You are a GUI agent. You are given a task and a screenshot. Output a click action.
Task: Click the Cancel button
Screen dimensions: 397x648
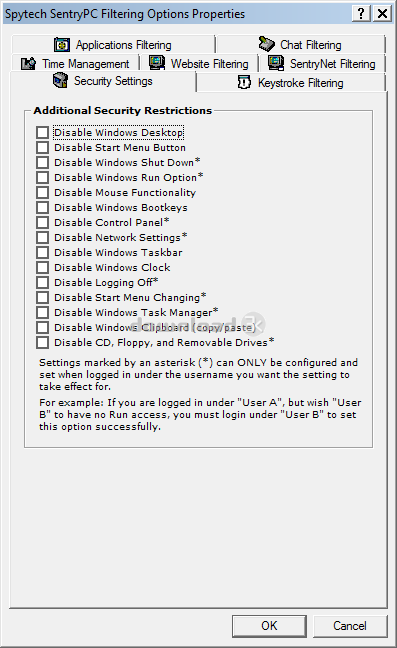coord(350,626)
